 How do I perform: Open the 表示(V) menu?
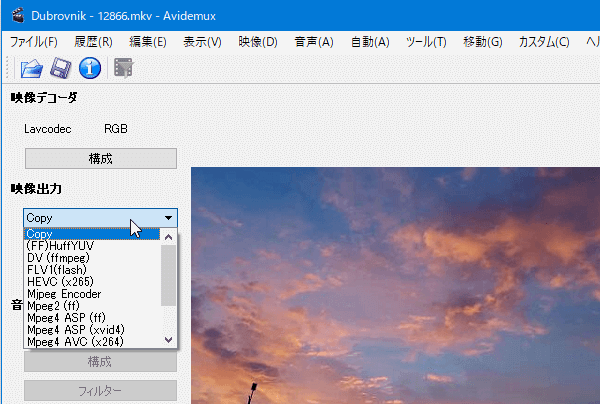coord(202,42)
